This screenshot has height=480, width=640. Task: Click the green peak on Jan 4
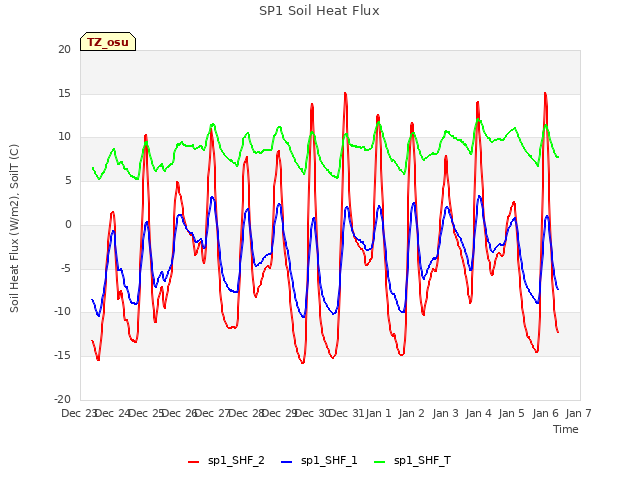click(x=478, y=120)
